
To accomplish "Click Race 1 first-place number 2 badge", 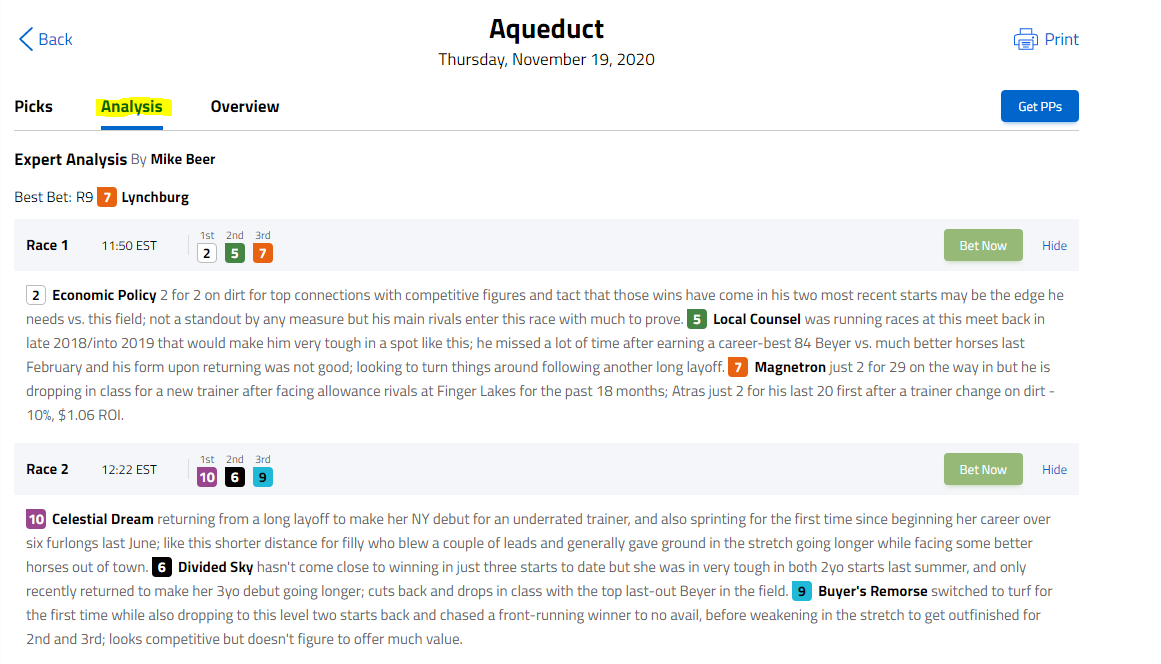I will point(207,253).
